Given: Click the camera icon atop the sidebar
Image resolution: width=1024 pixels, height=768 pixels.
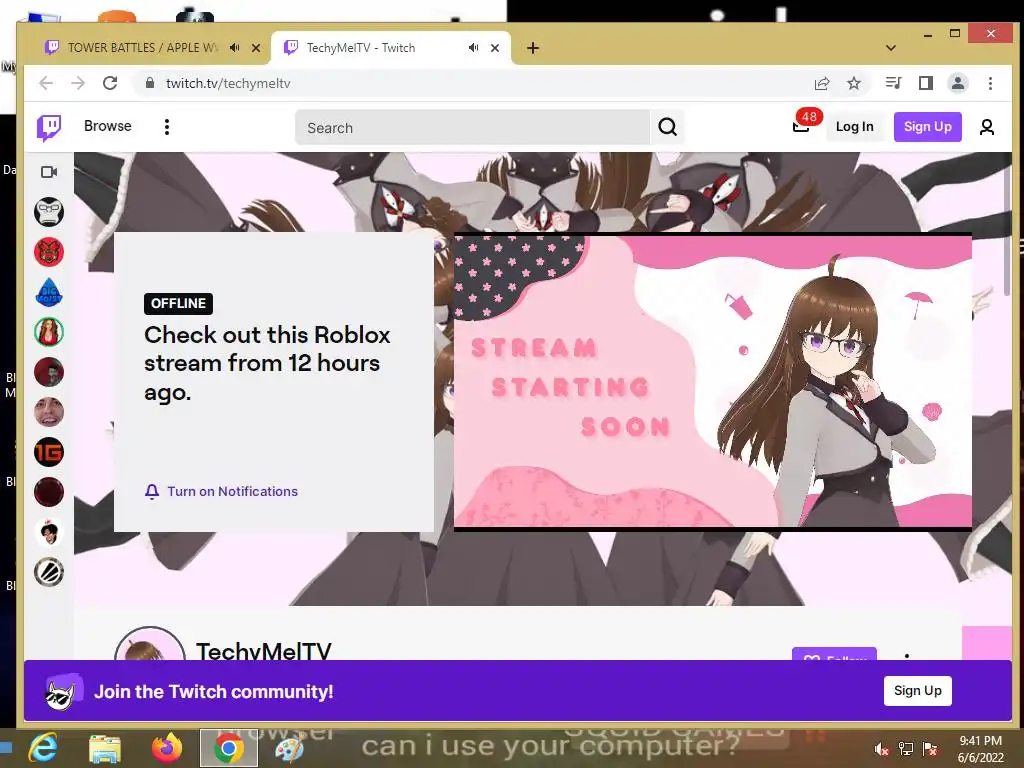Looking at the screenshot, I should [x=49, y=172].
